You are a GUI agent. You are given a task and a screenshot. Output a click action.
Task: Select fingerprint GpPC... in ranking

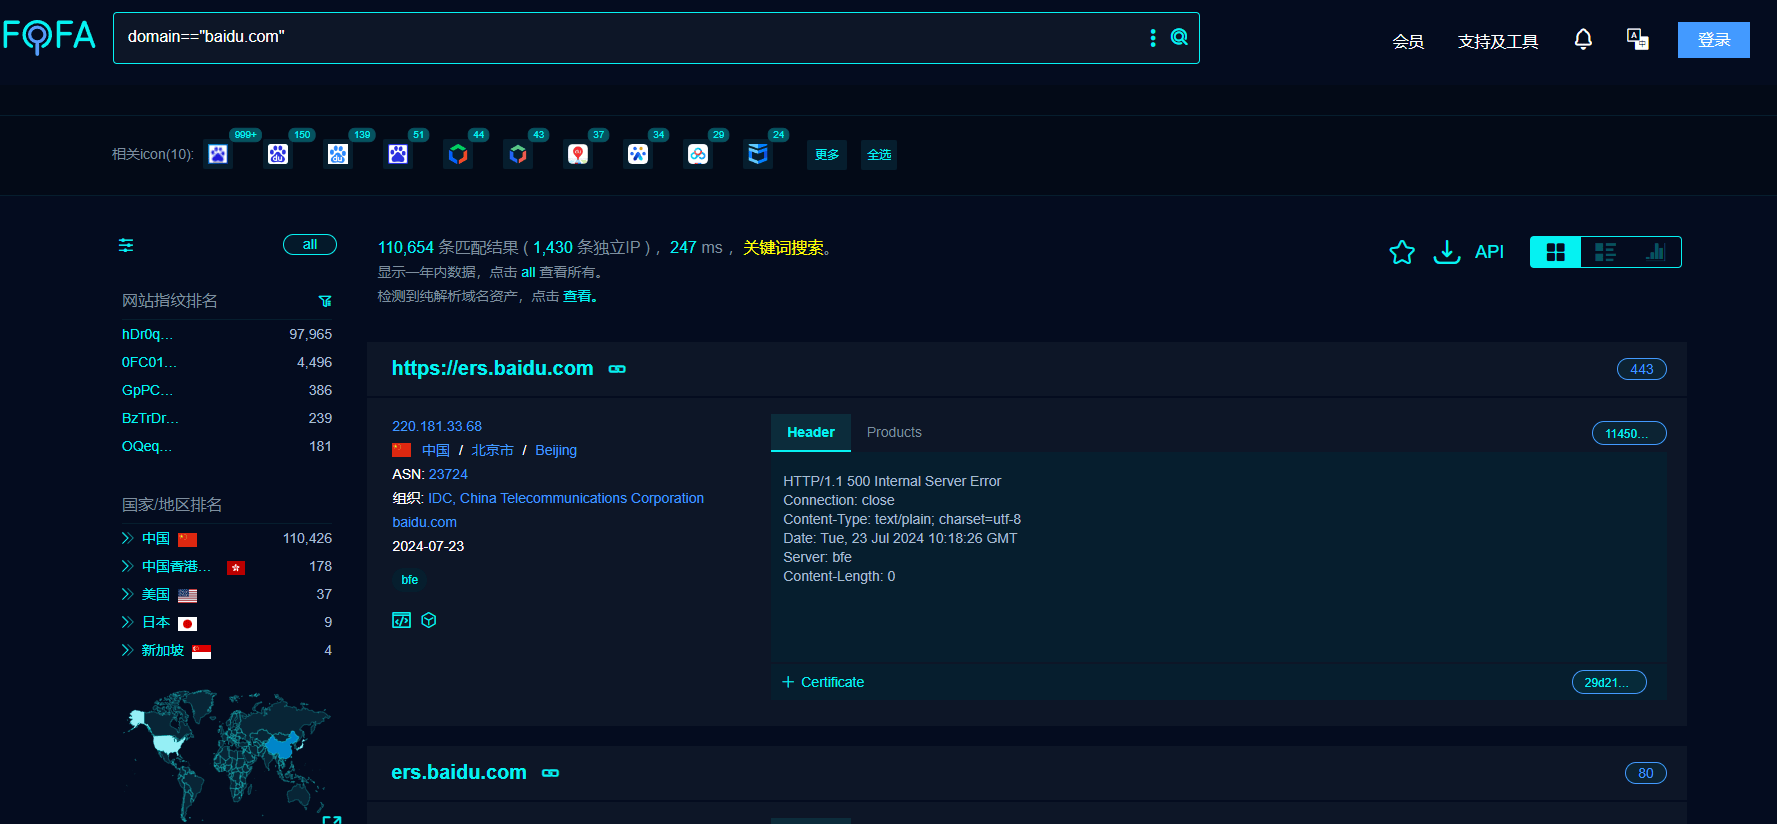pos(147,390)
